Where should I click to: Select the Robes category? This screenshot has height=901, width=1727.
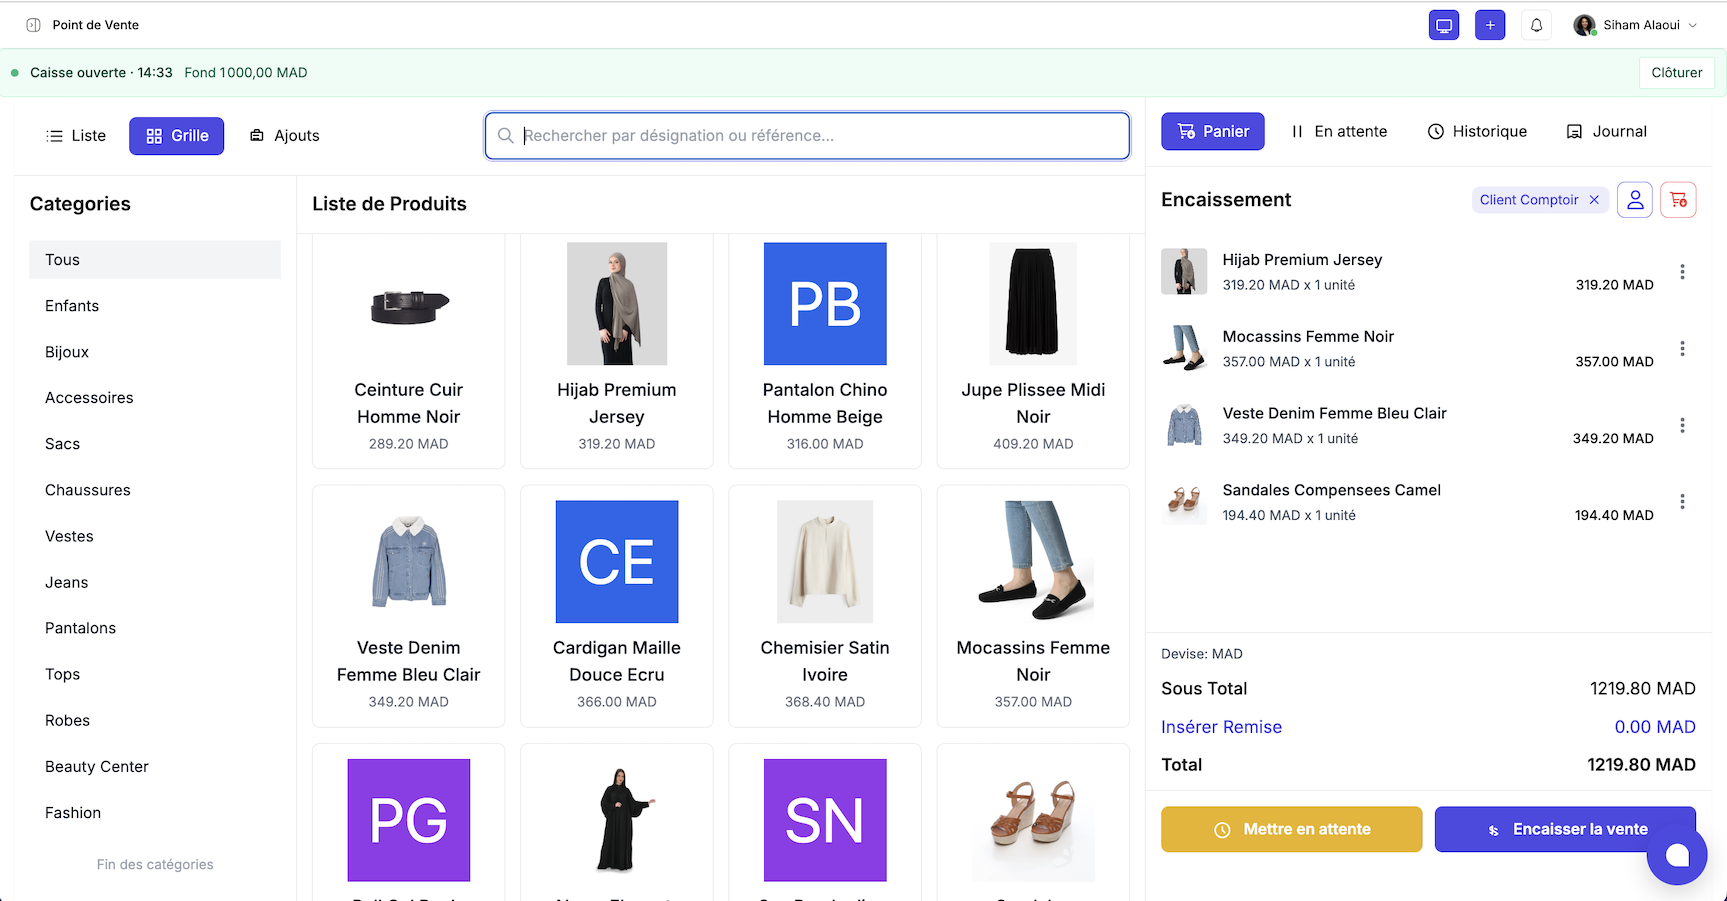click(x=155, y=720)
